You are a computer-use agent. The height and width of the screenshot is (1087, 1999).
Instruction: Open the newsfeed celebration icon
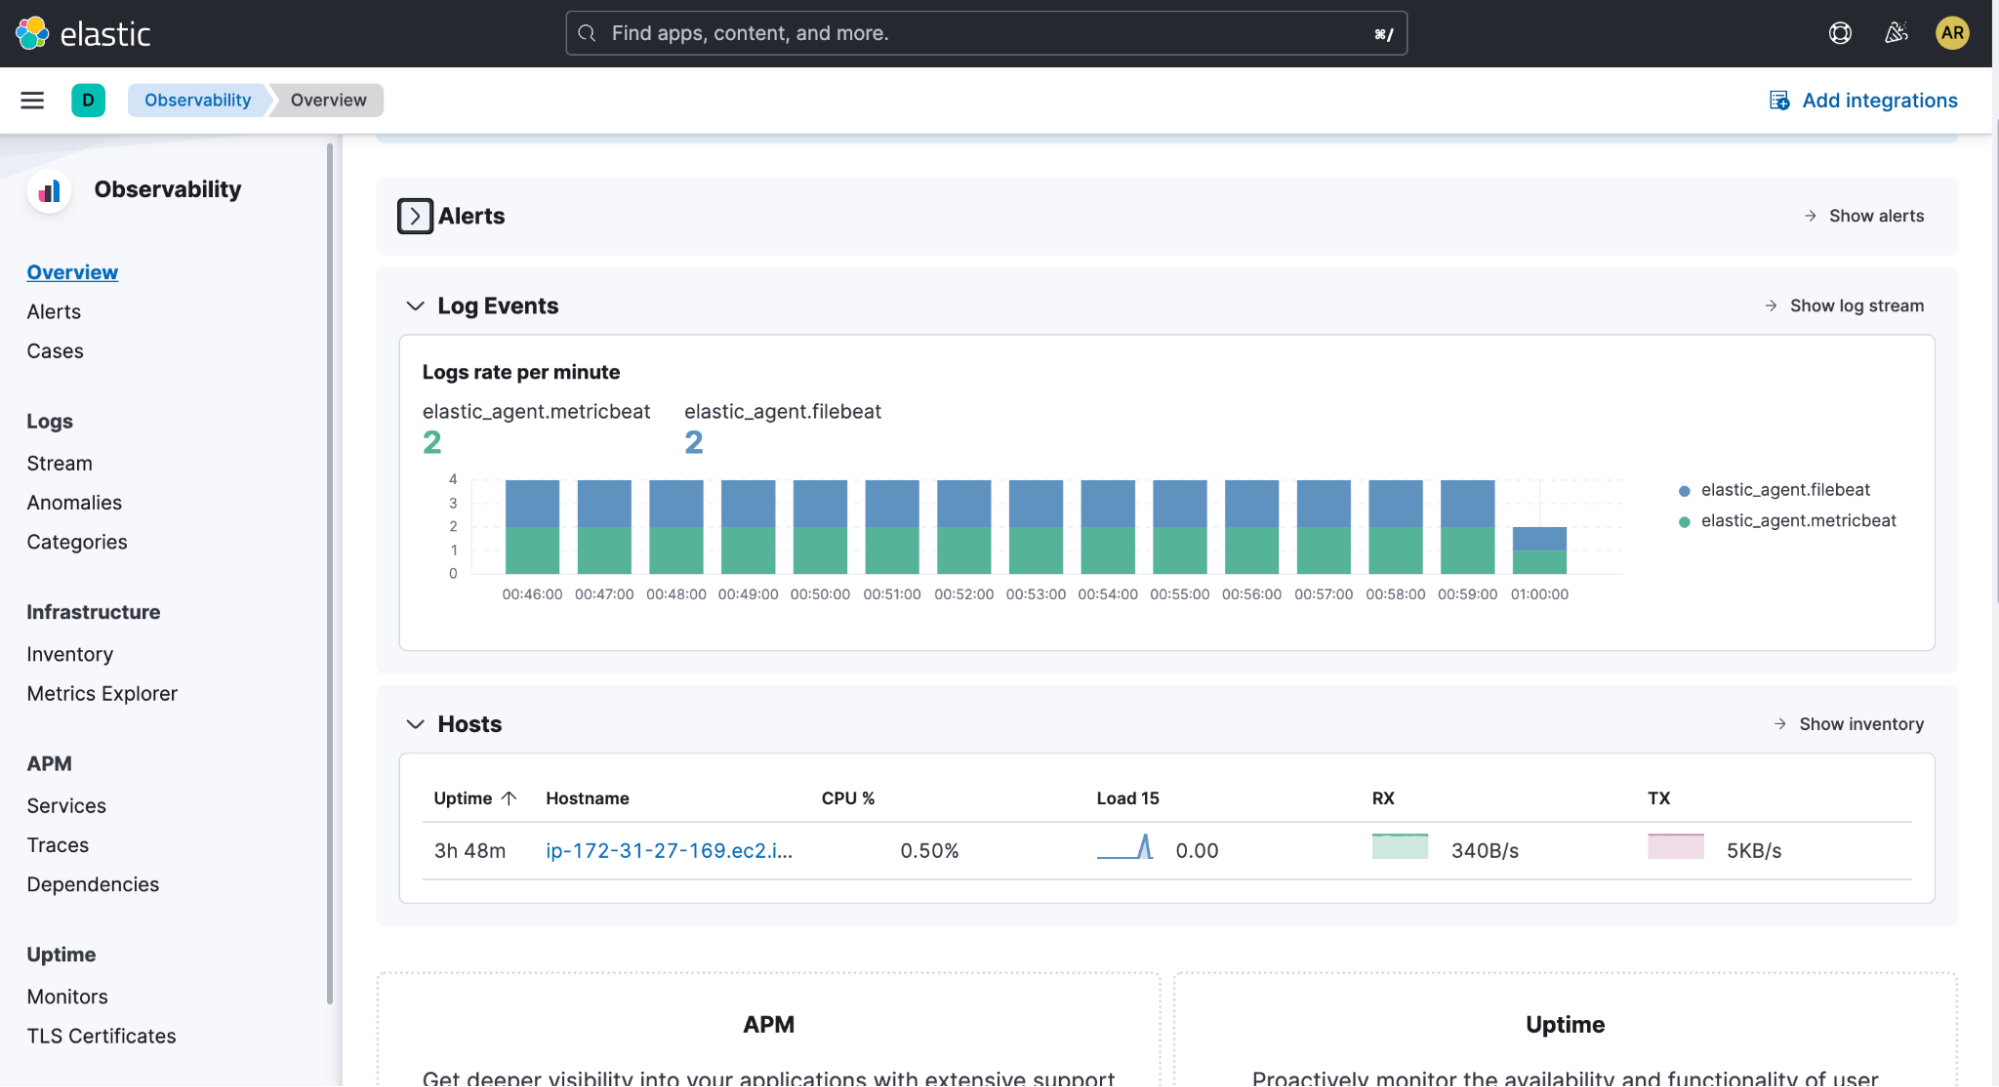point(1896,33)
